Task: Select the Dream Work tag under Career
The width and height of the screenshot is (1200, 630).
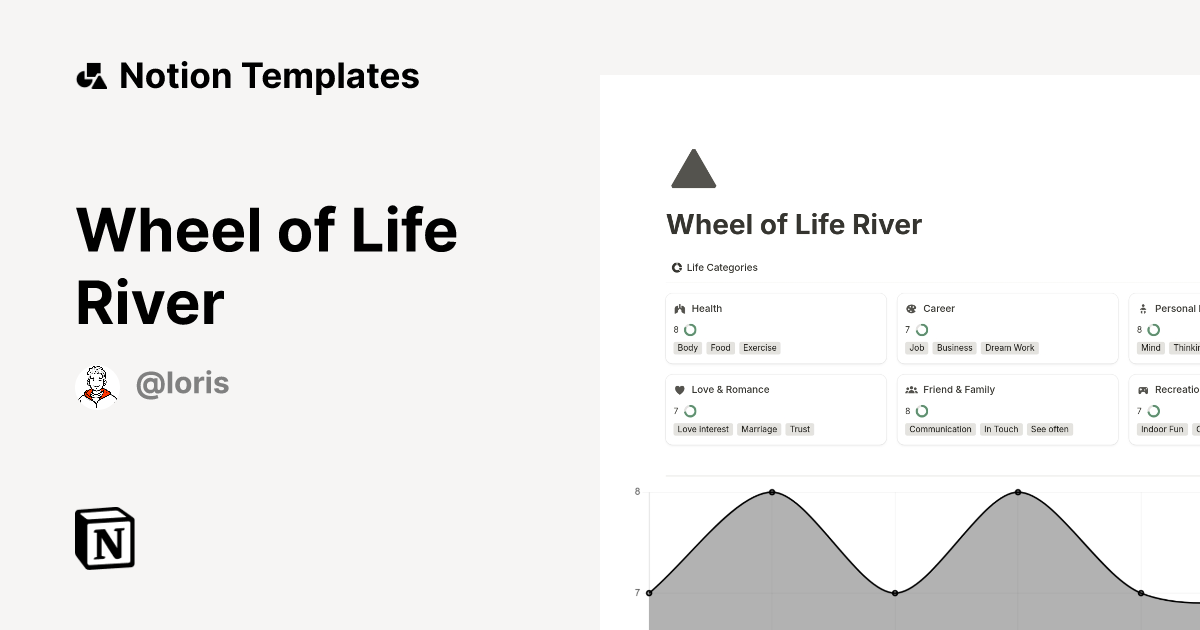Action: [x=1009, y=347]
